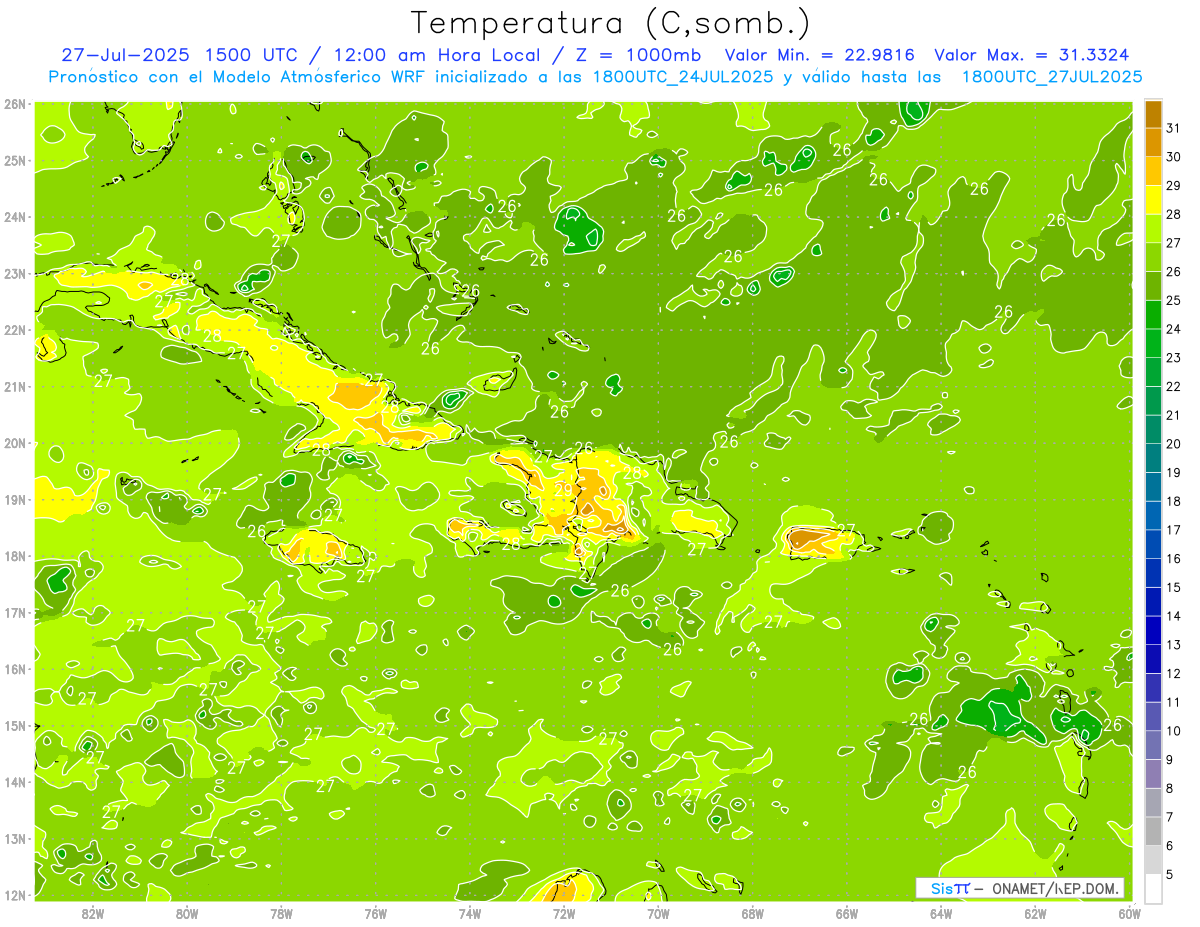
Task: Select the dark navy band between 12 and 13
Action: click(x=1153, y=659)
